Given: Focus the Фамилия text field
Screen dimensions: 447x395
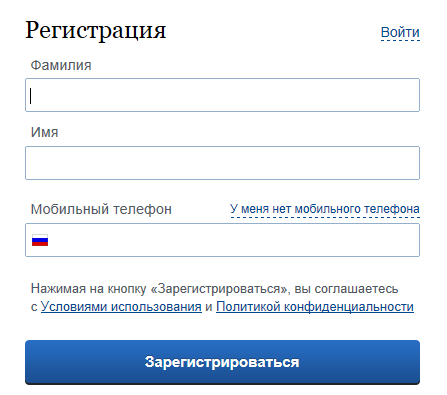Looking at the screenshot, I should [222, 95].
